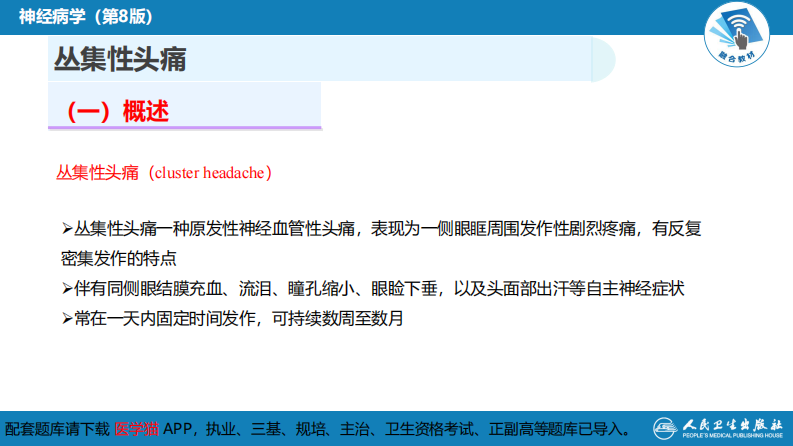
Task: Click the People's Medical Publishing House logo
Action: [718, 428]
